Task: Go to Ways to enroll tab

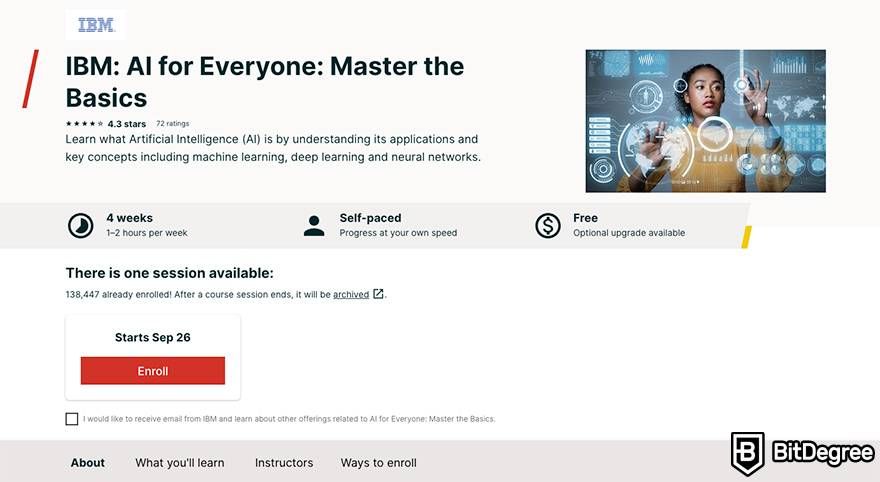Action: 379,463
